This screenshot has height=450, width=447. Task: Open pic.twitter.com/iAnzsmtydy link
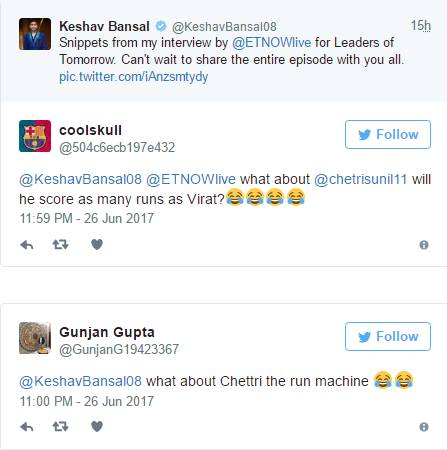click(x=134, y=77)
